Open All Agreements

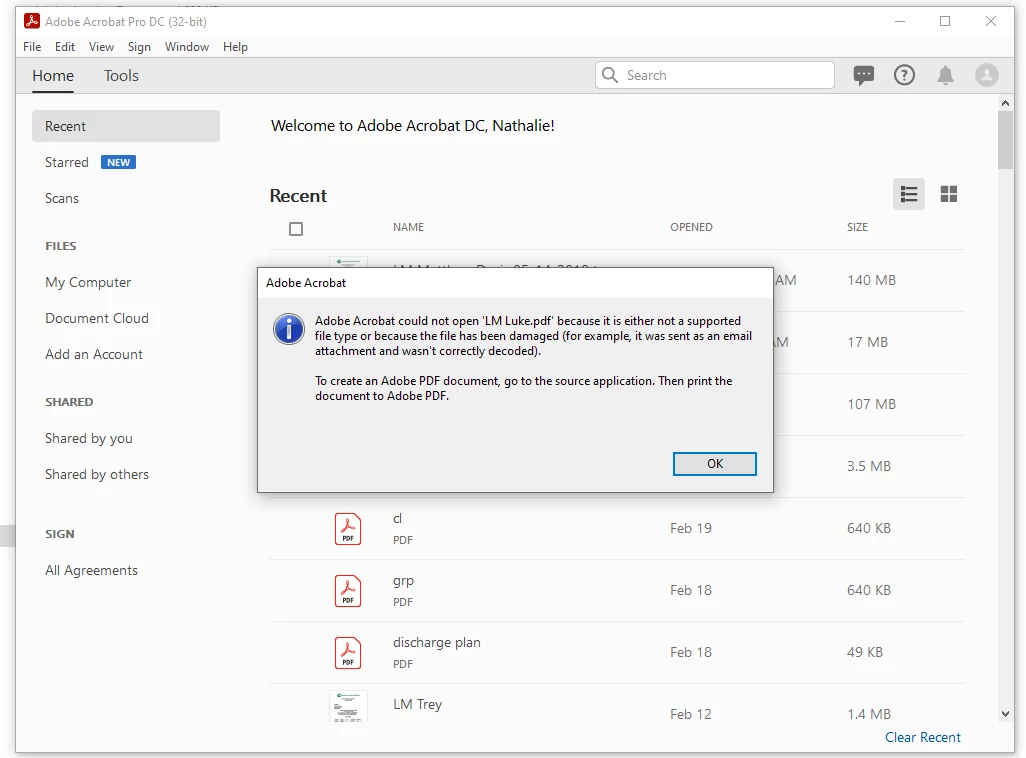coord(92,570)
